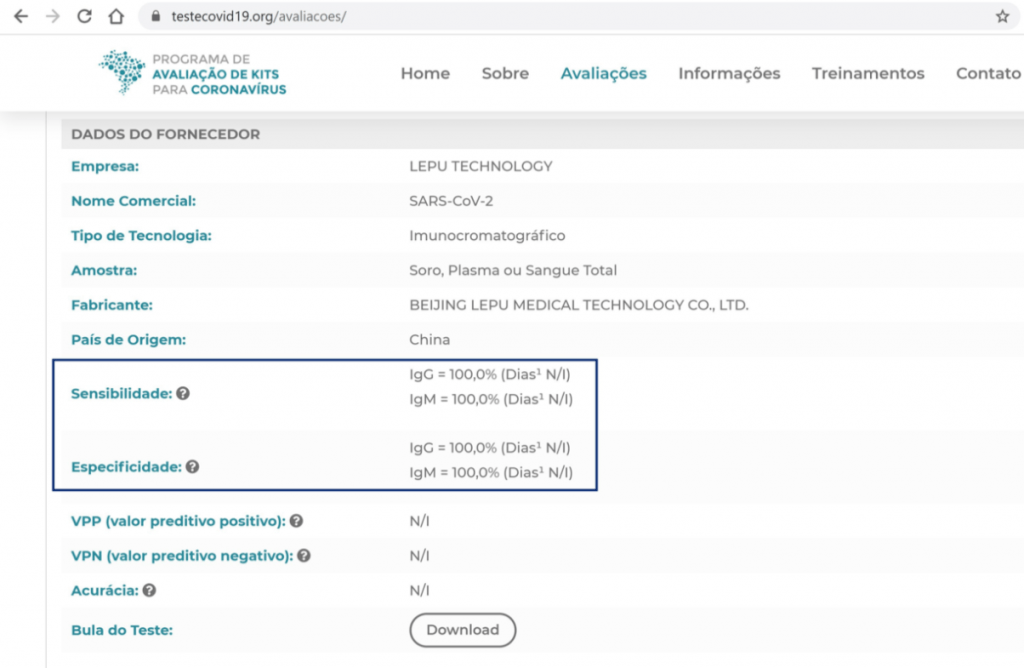Select Sensibilidade IgG = 100,0% line

click(490, 374)
